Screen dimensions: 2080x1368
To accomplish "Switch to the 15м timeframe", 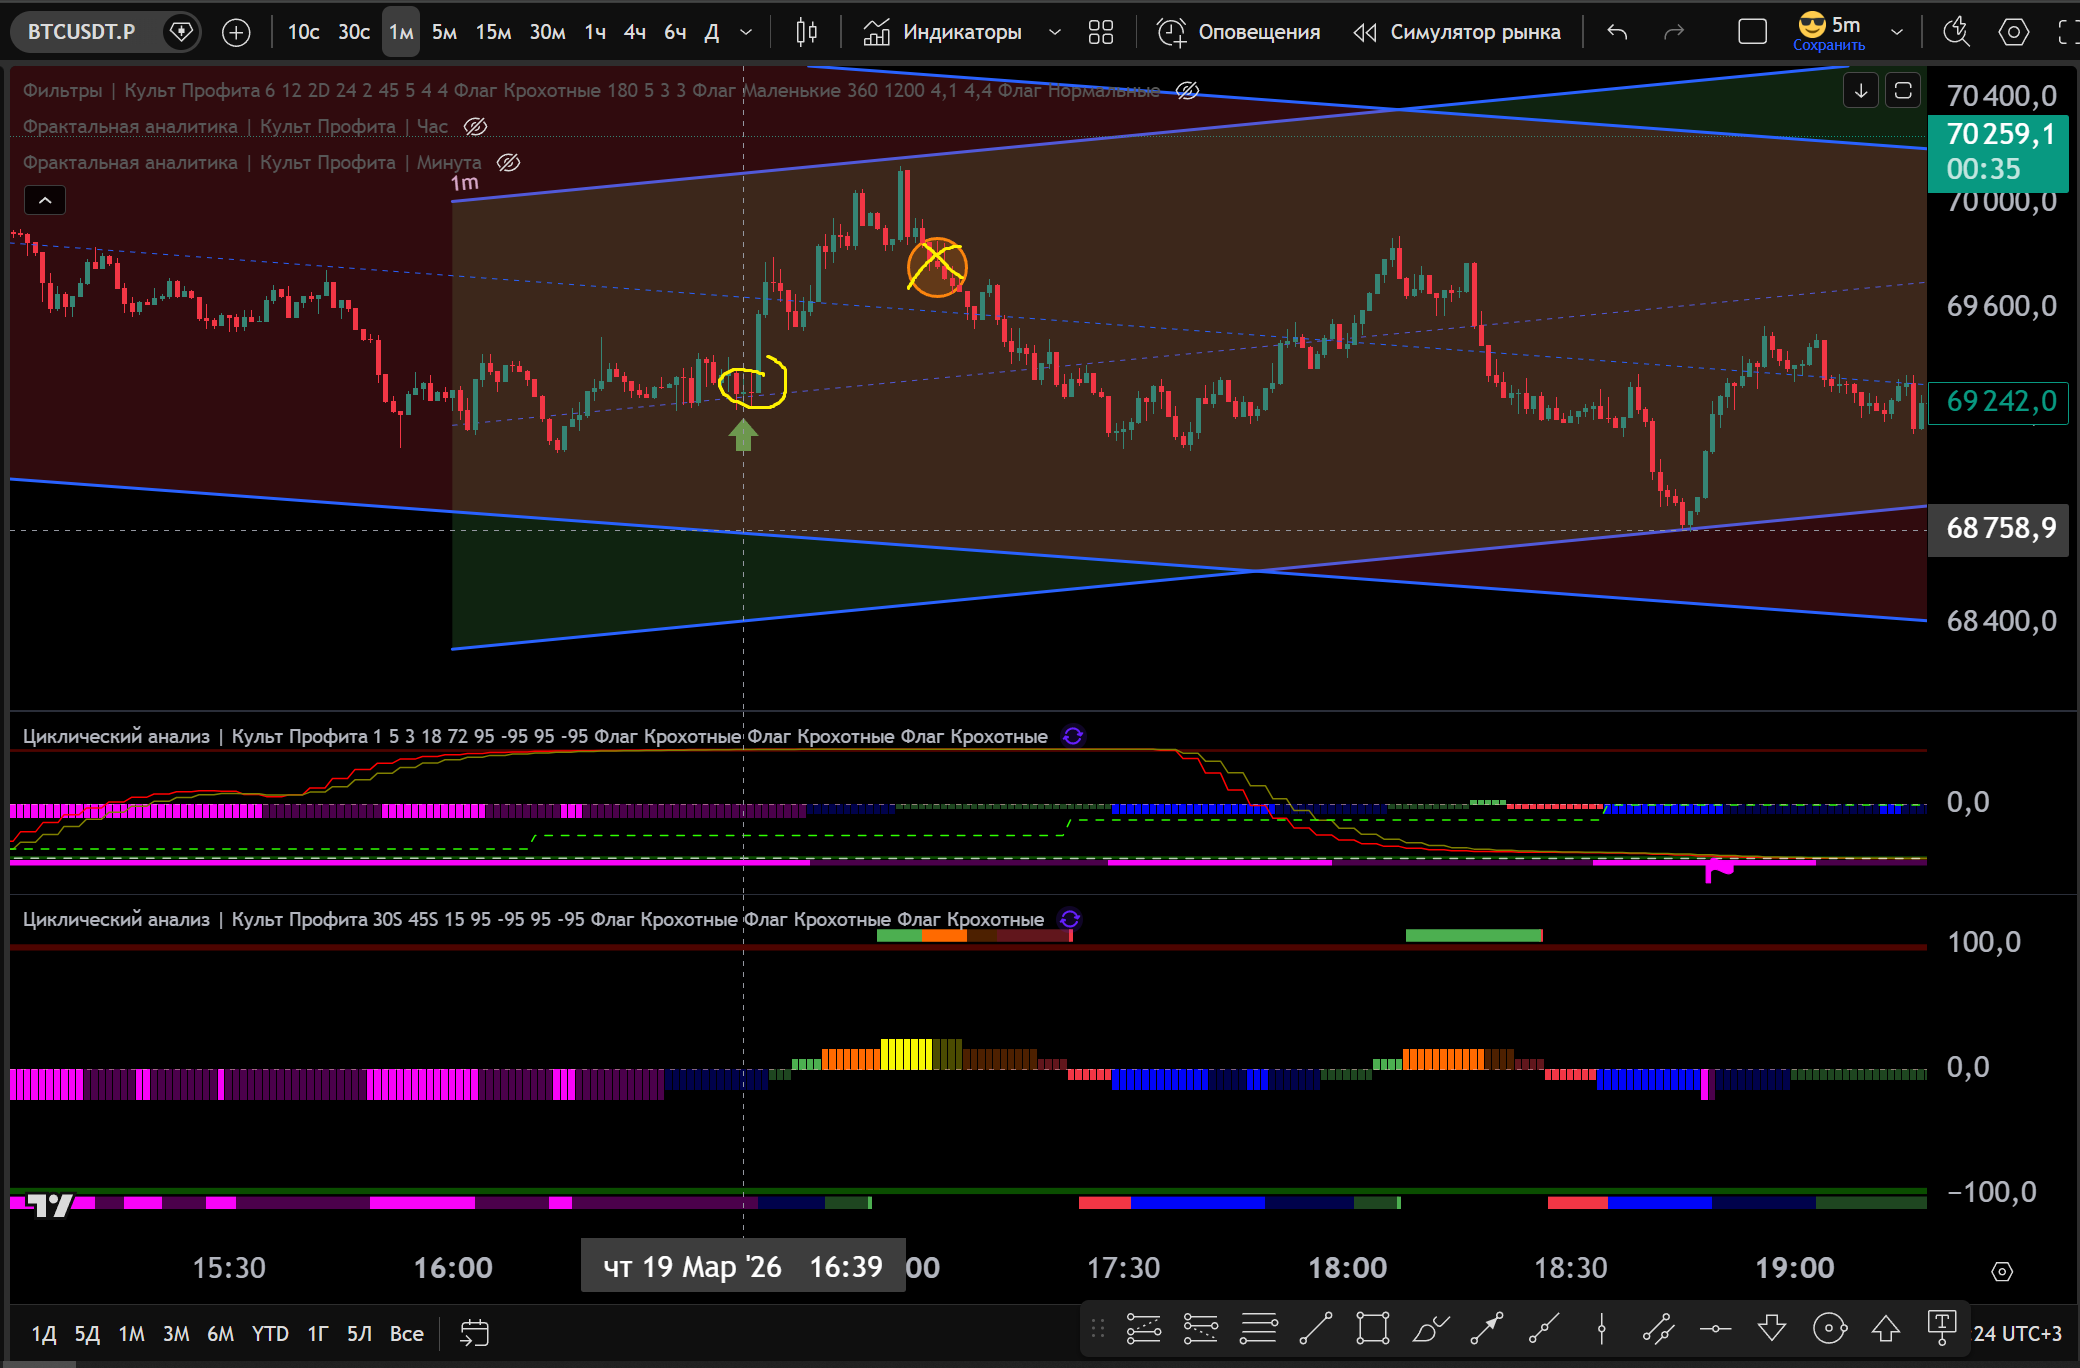I will coord(493,32).
